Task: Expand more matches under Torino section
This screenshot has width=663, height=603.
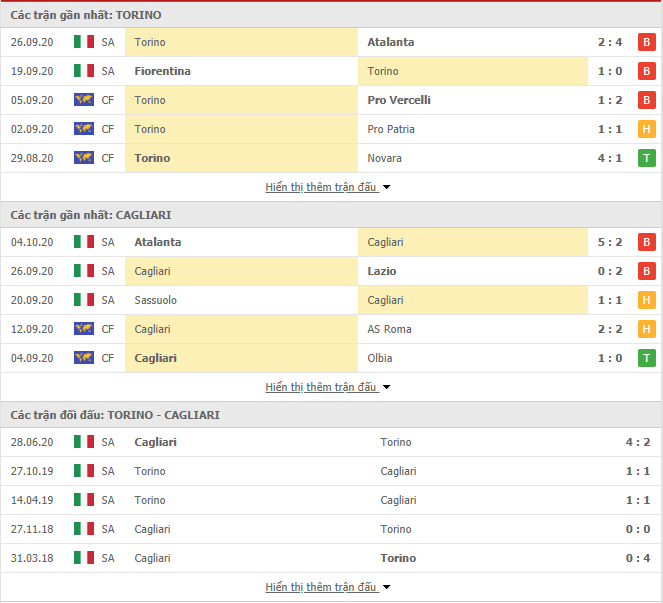Action: (x=328, y=187)
